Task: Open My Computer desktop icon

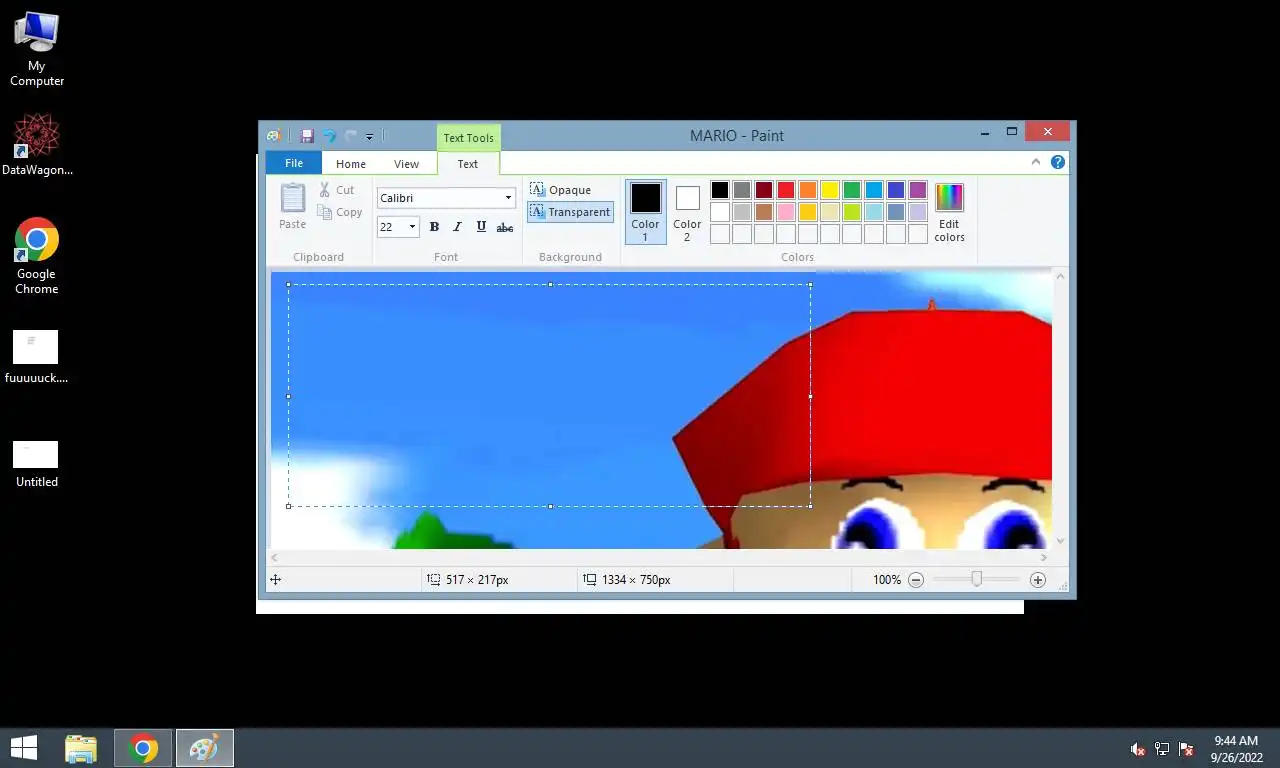Action: pos(37,48)
